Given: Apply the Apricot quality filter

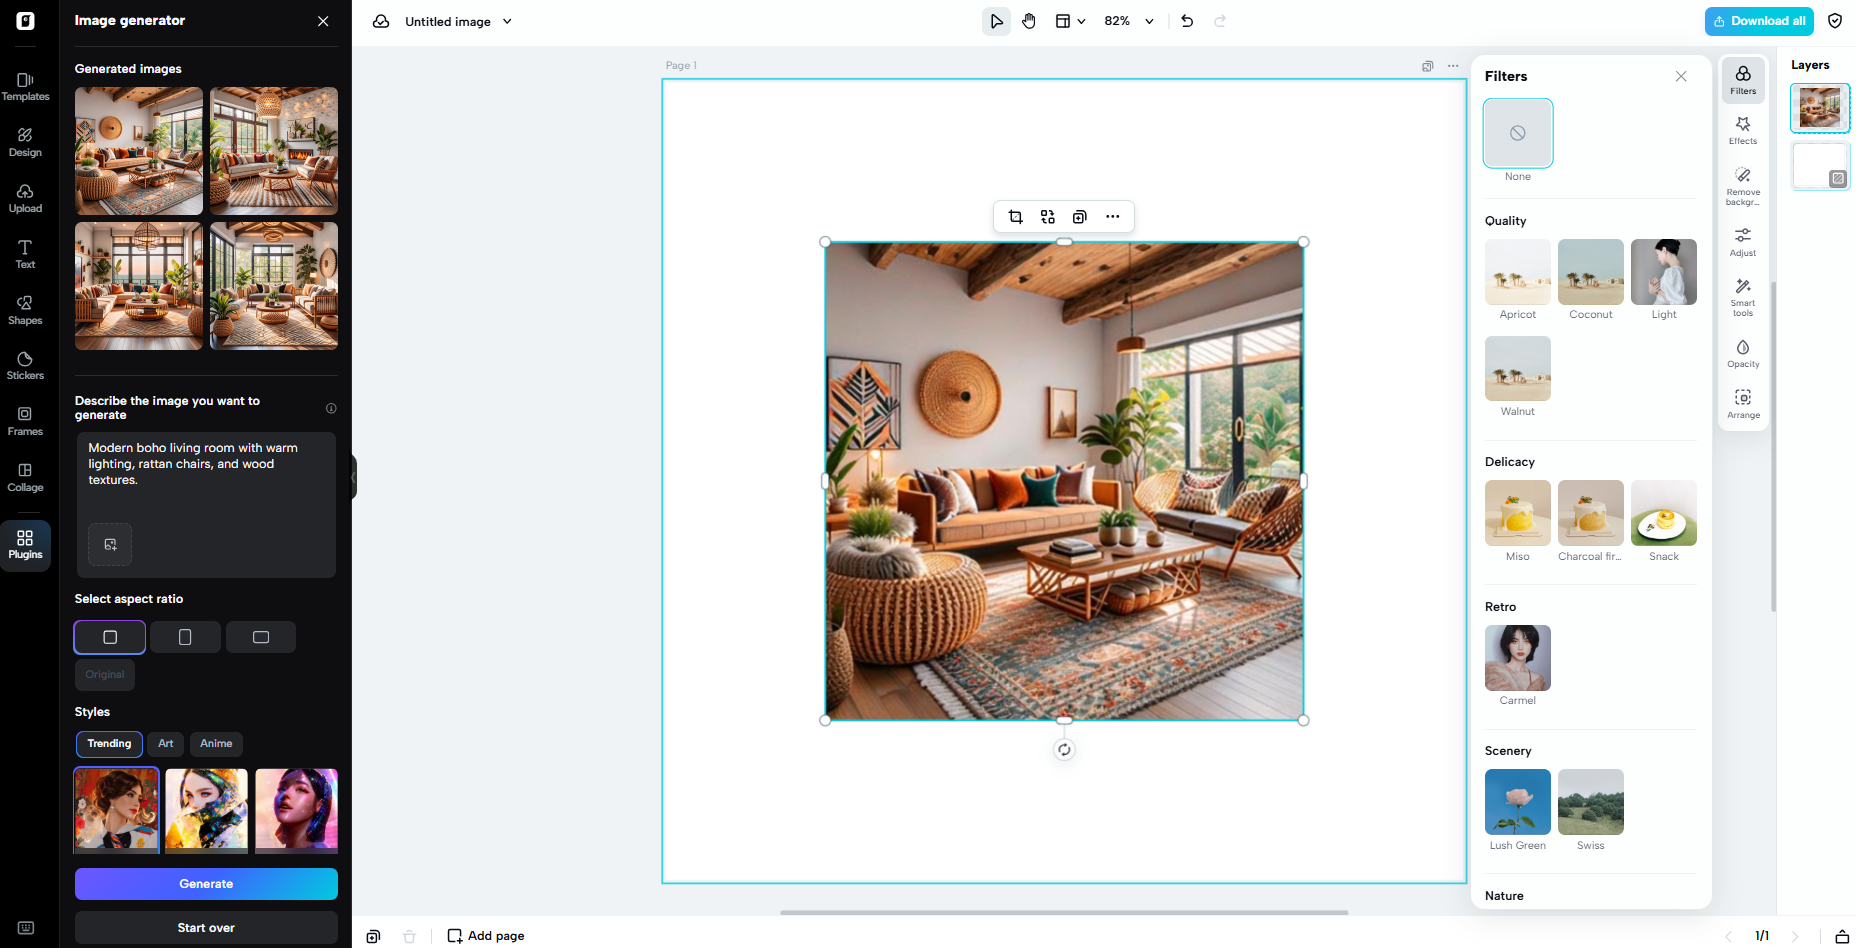Looking at the screenshot, I should pos(1518,272).
